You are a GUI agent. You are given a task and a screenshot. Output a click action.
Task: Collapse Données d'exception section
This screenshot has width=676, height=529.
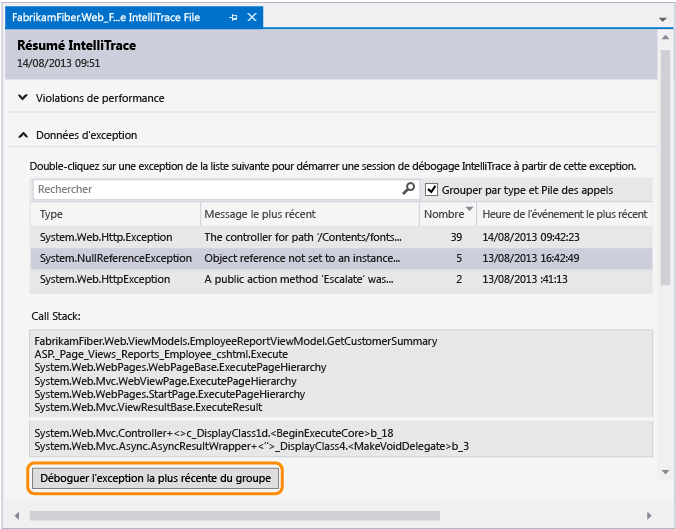point(23,135)
